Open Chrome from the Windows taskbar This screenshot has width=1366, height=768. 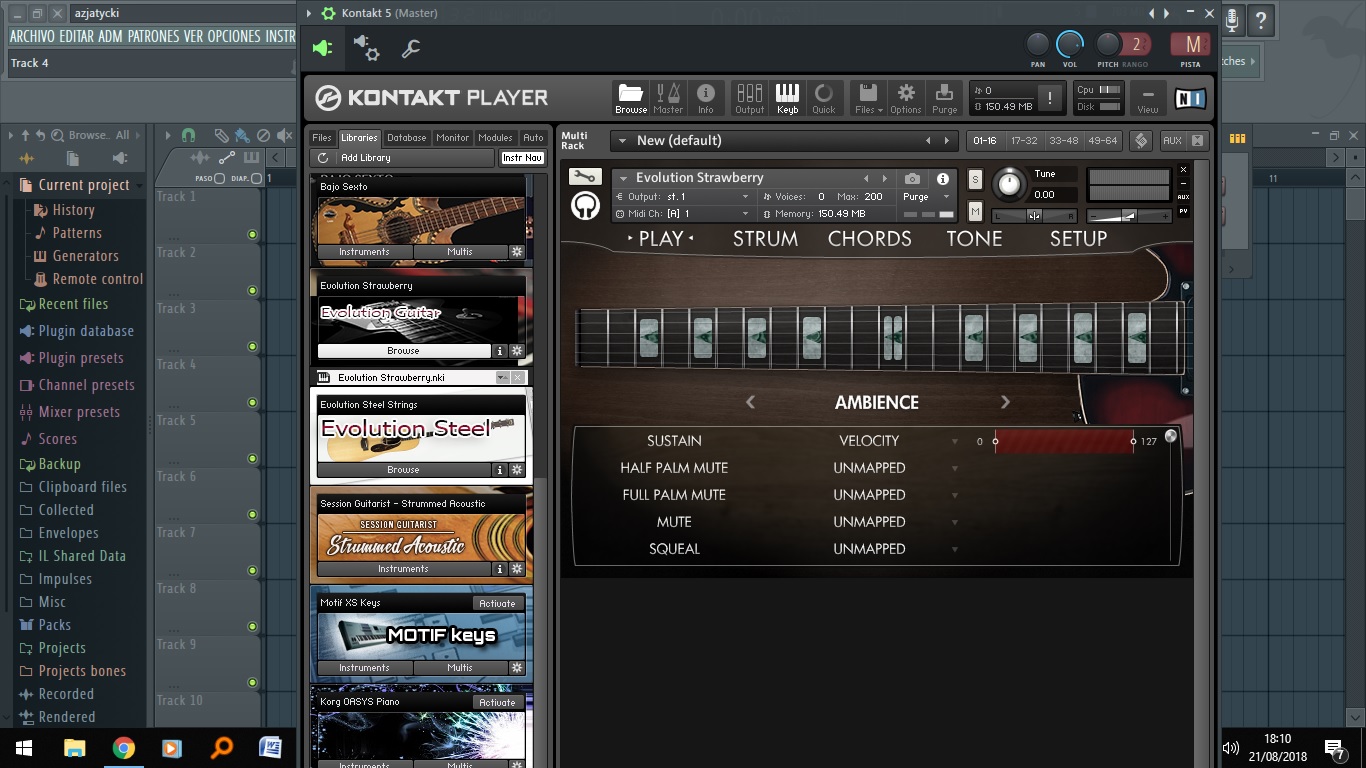pos(123,748)
